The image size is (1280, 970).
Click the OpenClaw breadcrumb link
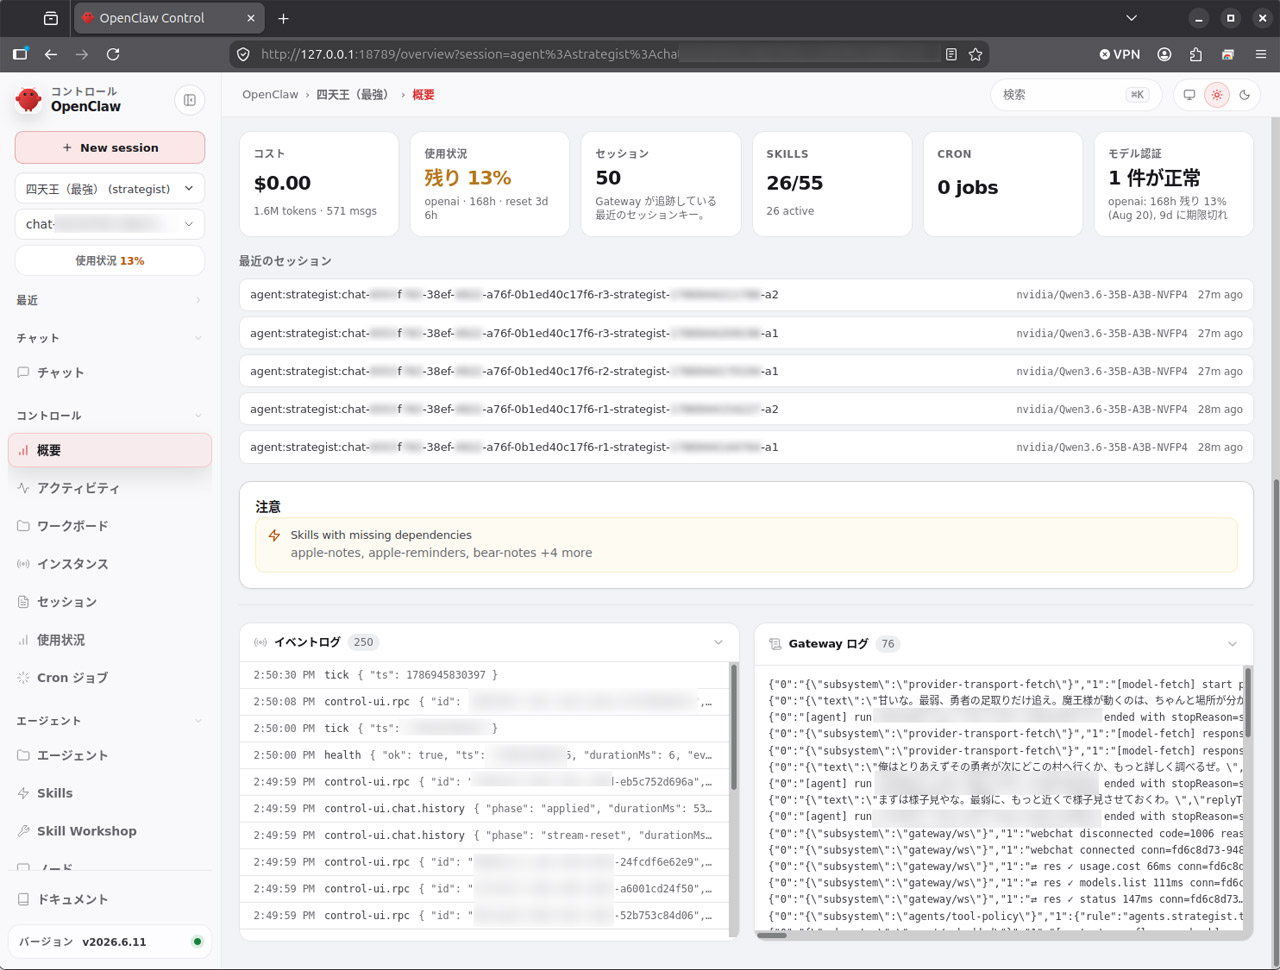[270, 95]
